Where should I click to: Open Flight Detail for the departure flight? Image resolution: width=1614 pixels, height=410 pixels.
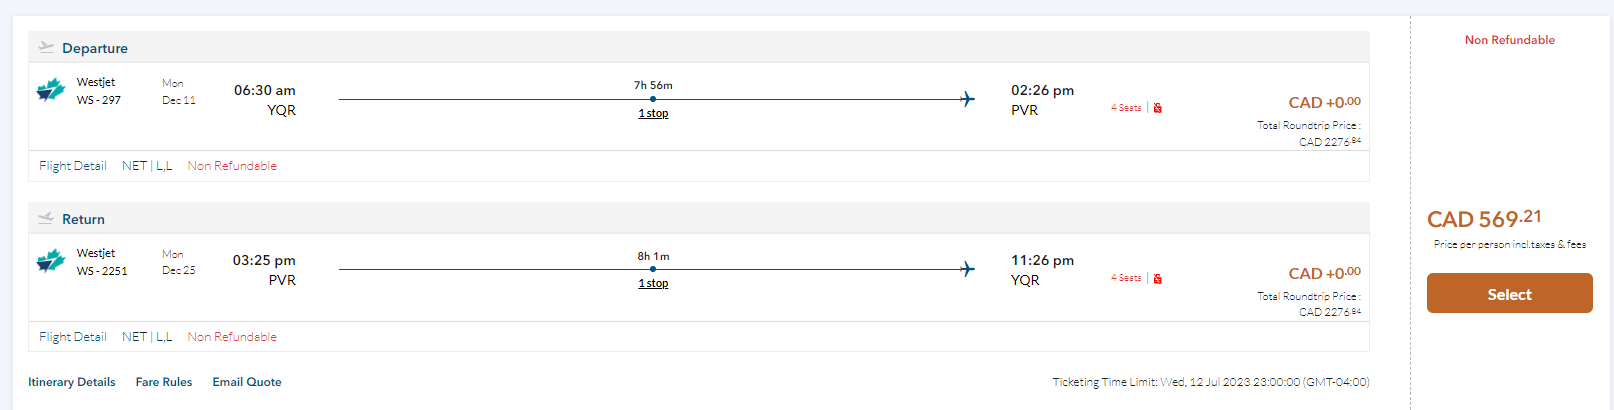(x=73, y=166)
